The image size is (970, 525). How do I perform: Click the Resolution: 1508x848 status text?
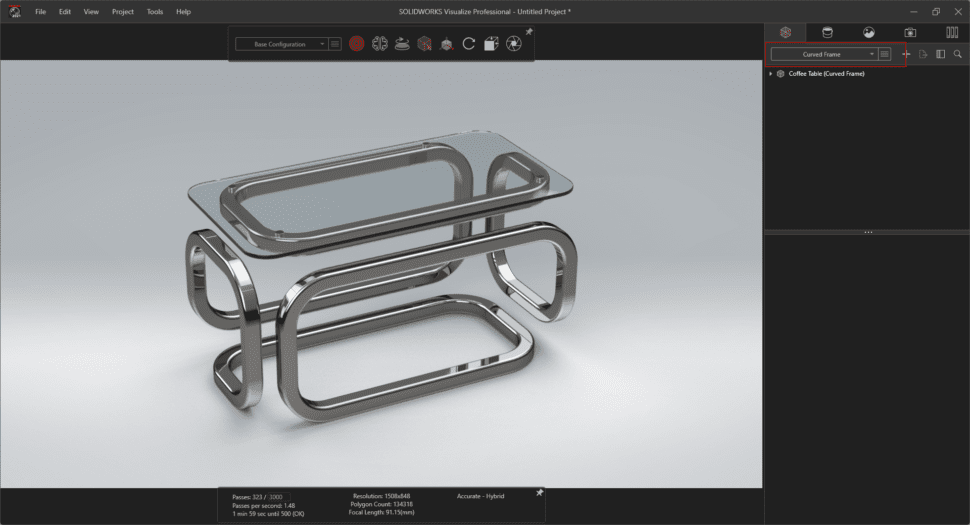(381, 496)
